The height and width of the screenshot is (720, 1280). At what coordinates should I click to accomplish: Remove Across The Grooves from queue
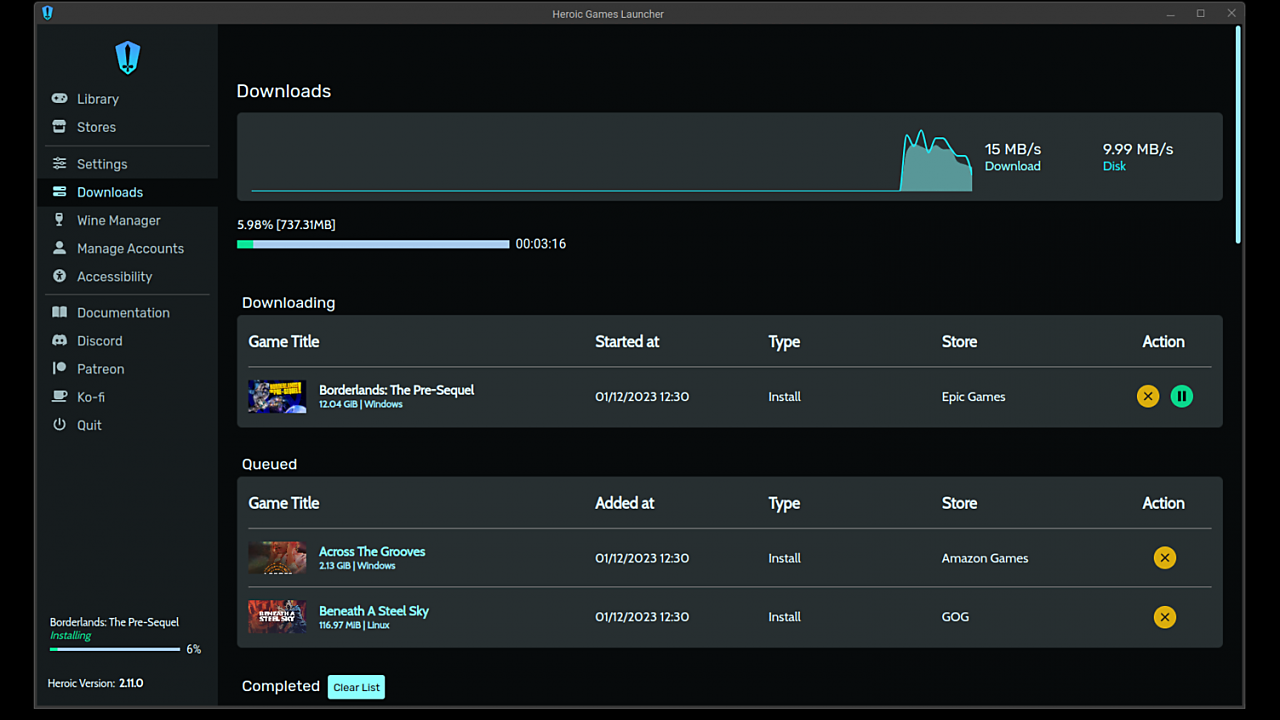pyautogui.click(x=1164, y=558)
